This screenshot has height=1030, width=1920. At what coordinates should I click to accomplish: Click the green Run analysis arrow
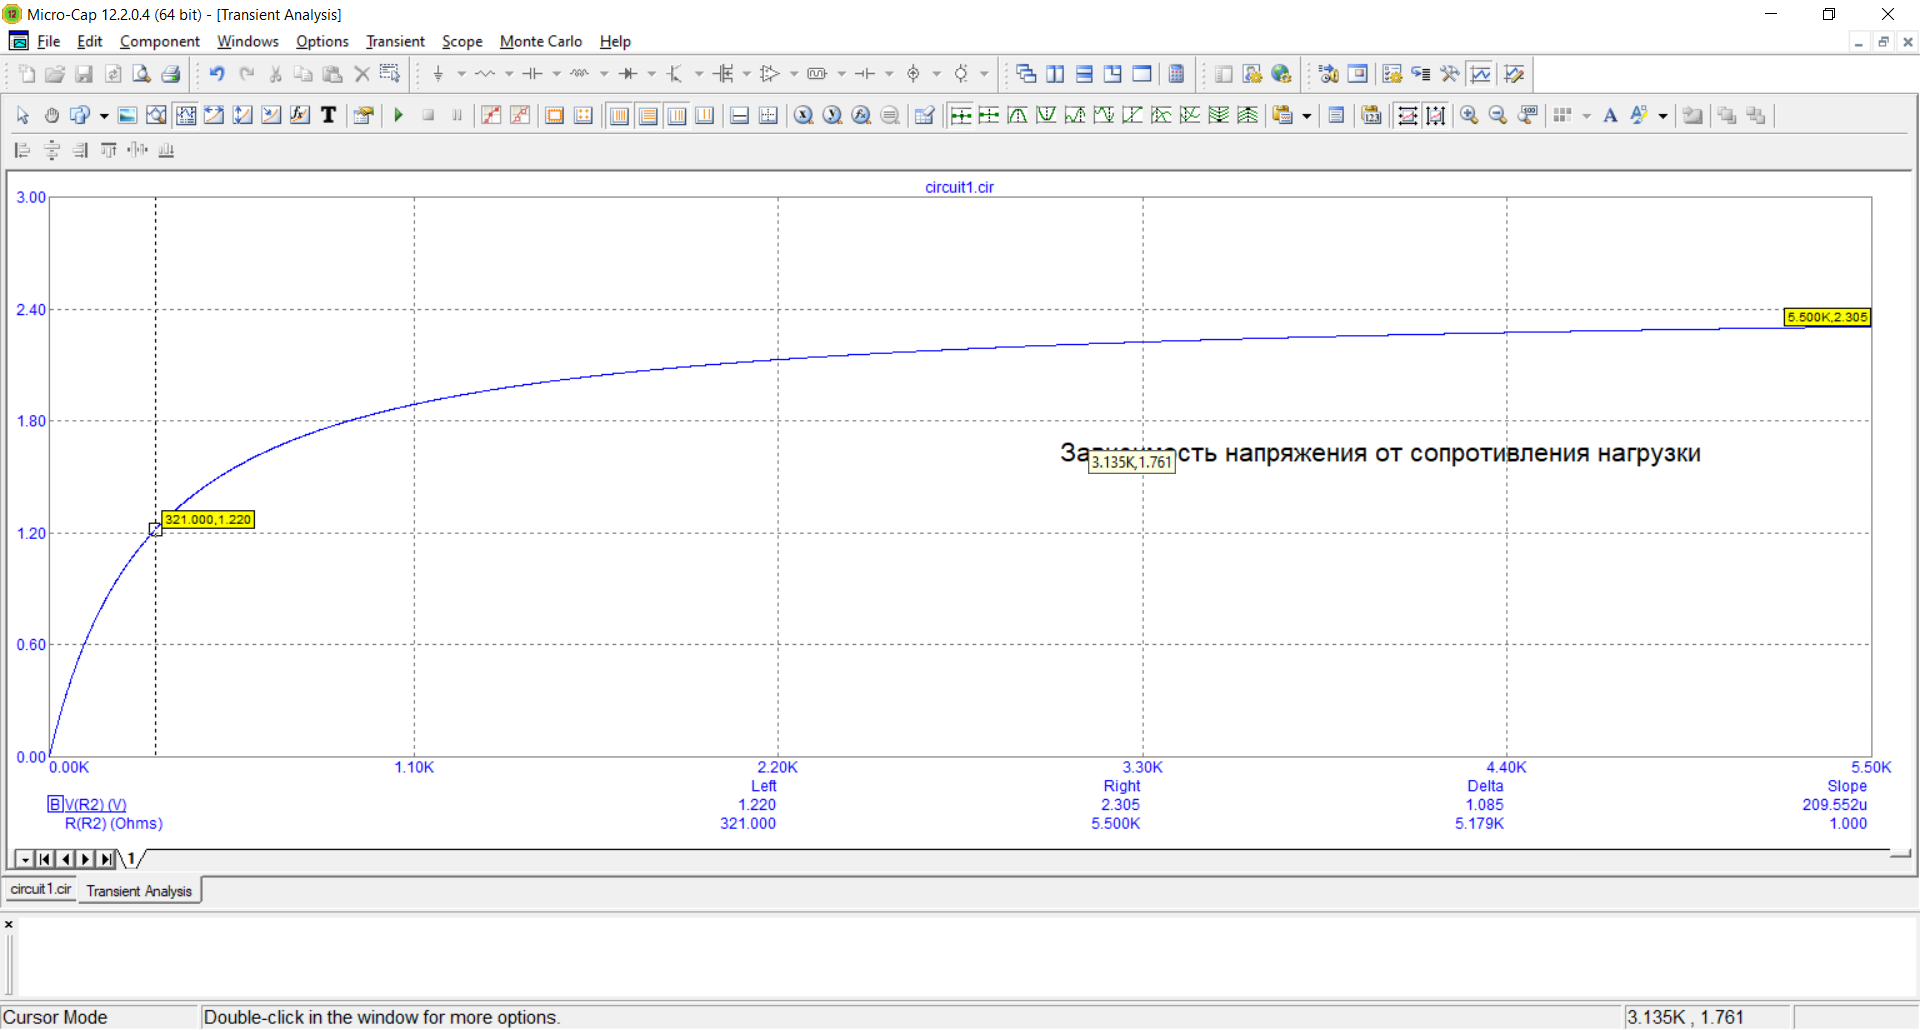[398, 115]
